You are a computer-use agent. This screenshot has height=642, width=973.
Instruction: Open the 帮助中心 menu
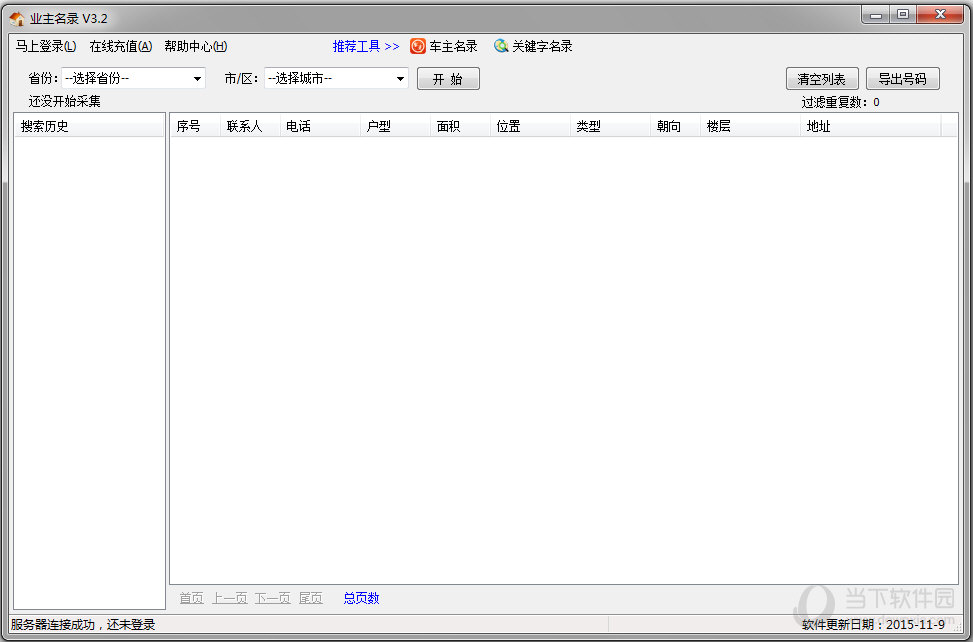pos(196,47)
